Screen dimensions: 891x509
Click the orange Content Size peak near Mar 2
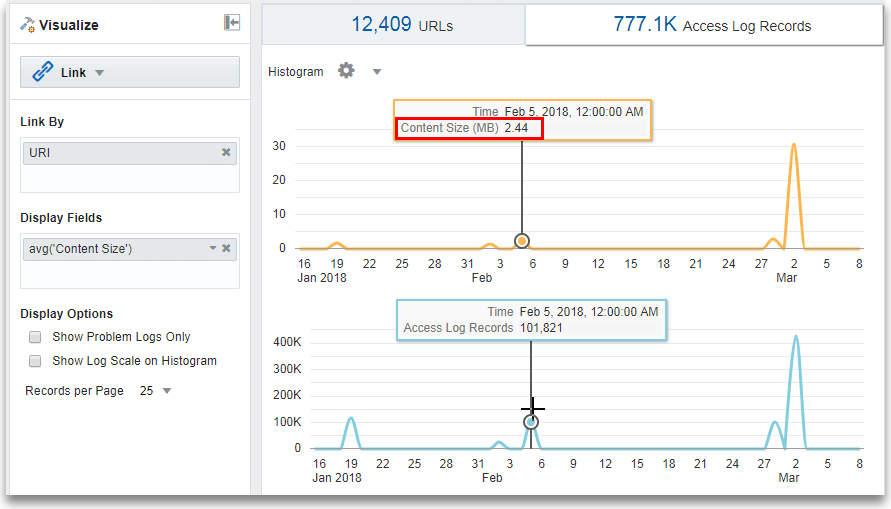(x=794, y=145)
